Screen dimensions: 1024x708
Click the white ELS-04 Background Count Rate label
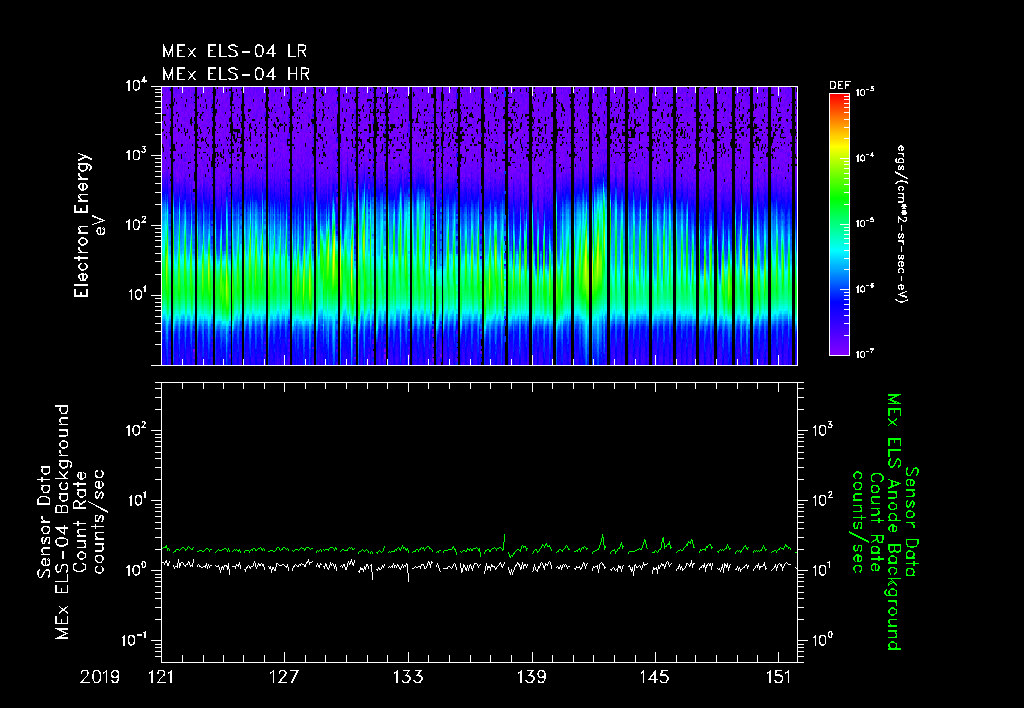pos(71,521)
